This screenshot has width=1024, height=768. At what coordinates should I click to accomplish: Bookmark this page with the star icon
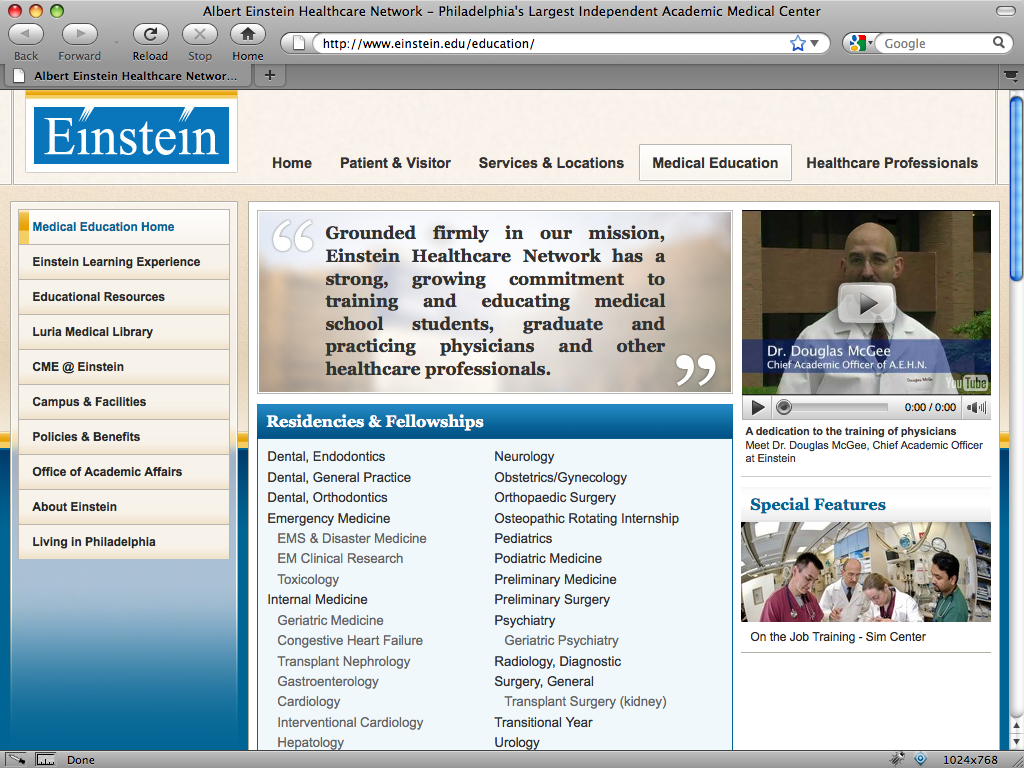pyautogui.click(x=797, y=44)
